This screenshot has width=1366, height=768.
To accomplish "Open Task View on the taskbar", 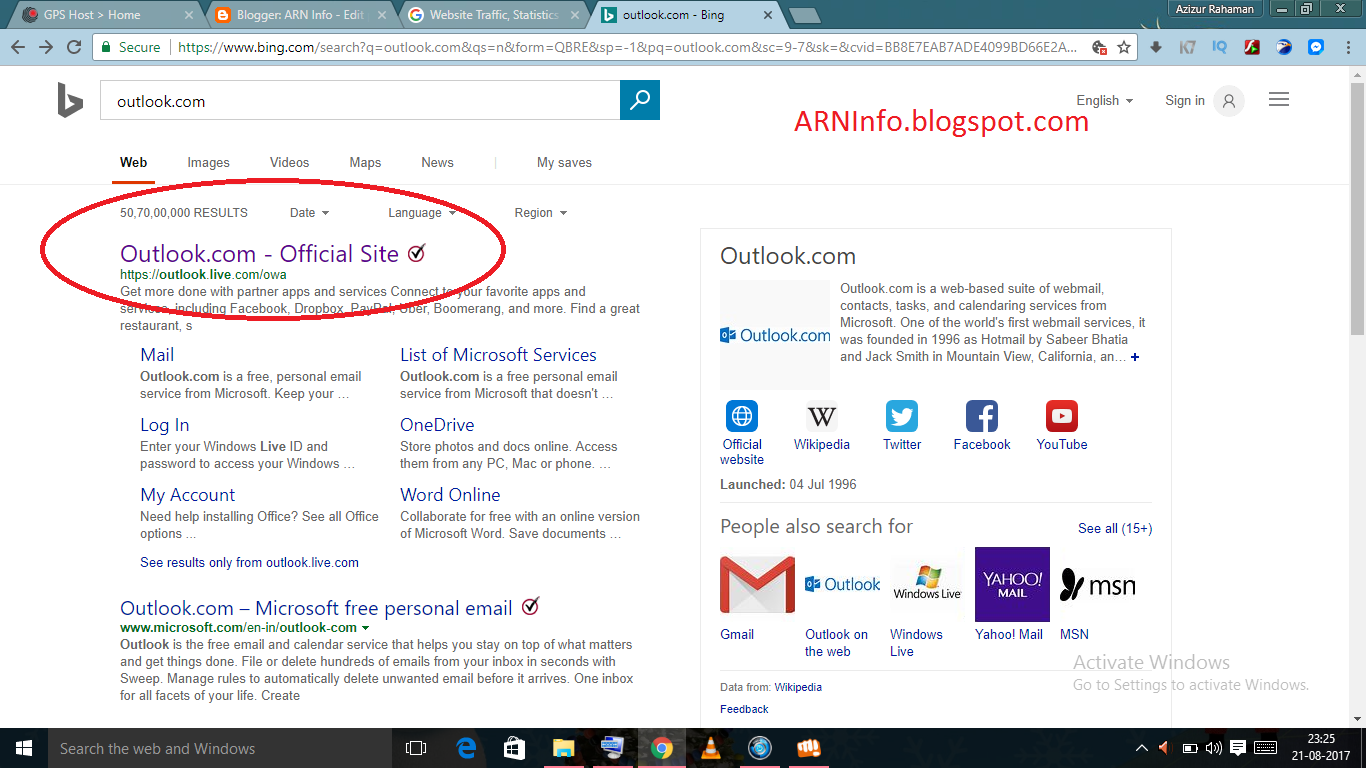I will [416, 748].
